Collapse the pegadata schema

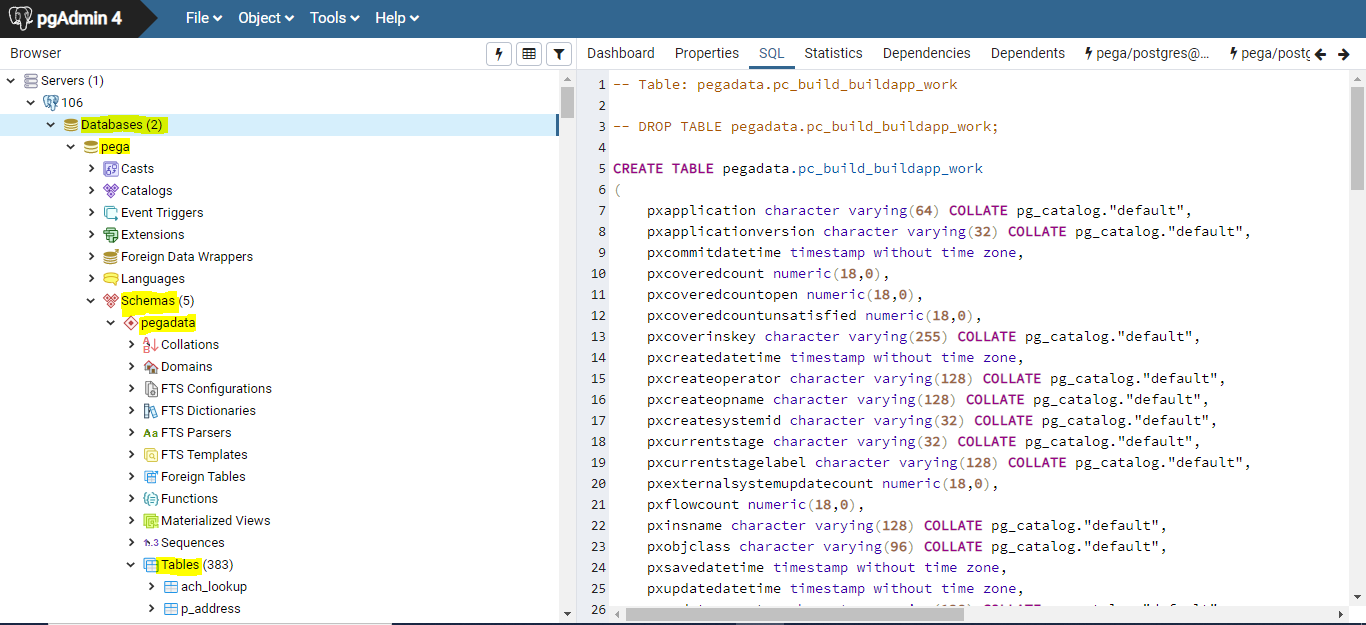click(110, 322)
